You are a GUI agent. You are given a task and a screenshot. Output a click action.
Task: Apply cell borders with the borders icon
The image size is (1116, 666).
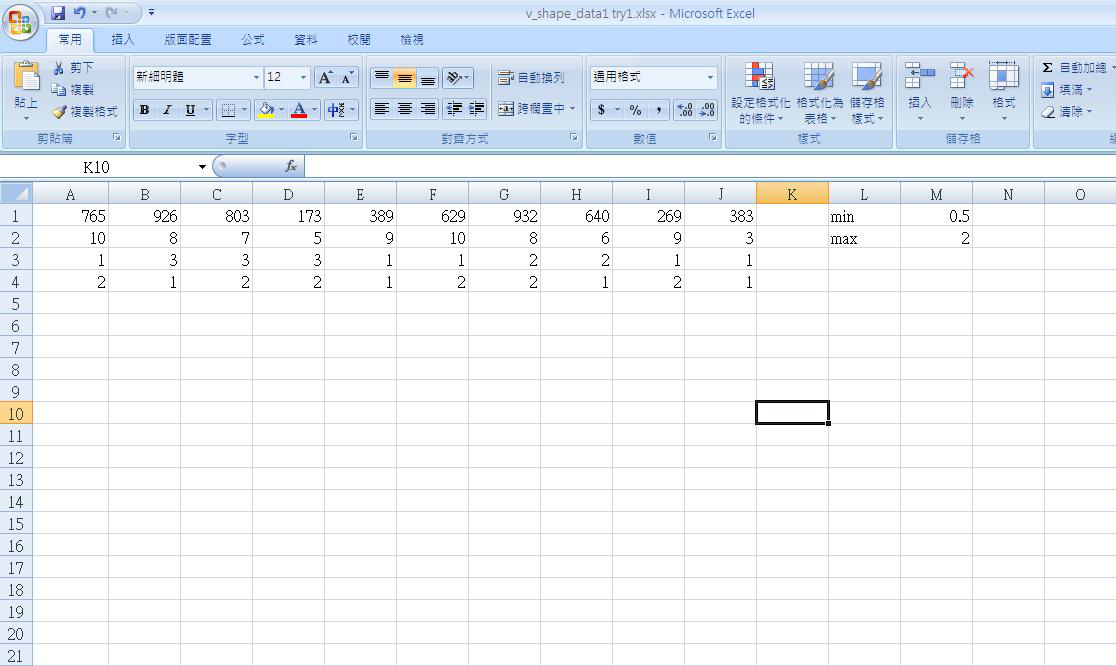point(228,110)
